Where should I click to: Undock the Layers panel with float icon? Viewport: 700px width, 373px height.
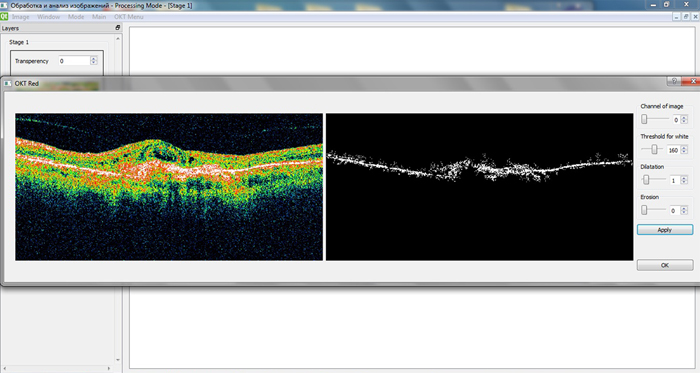[x=117, y=28]
